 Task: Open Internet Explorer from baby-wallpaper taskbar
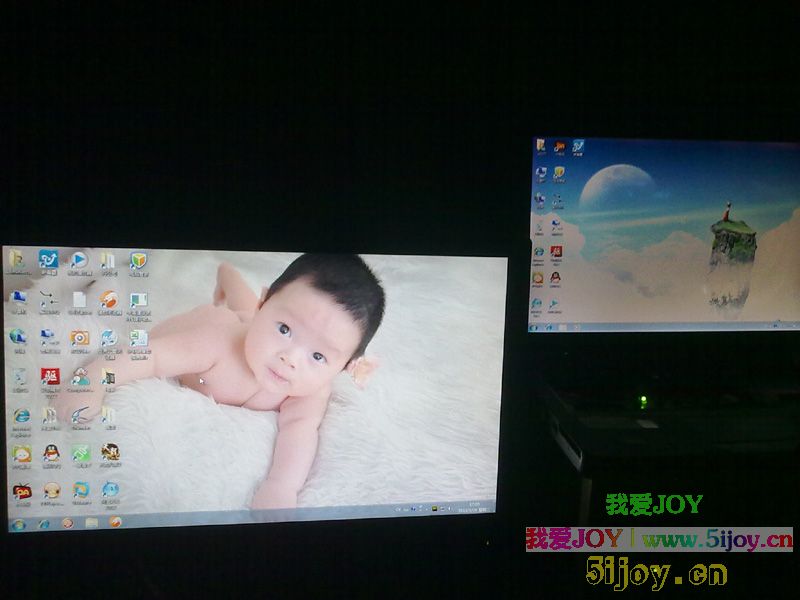pyautogui.click(x=44, y=524)
